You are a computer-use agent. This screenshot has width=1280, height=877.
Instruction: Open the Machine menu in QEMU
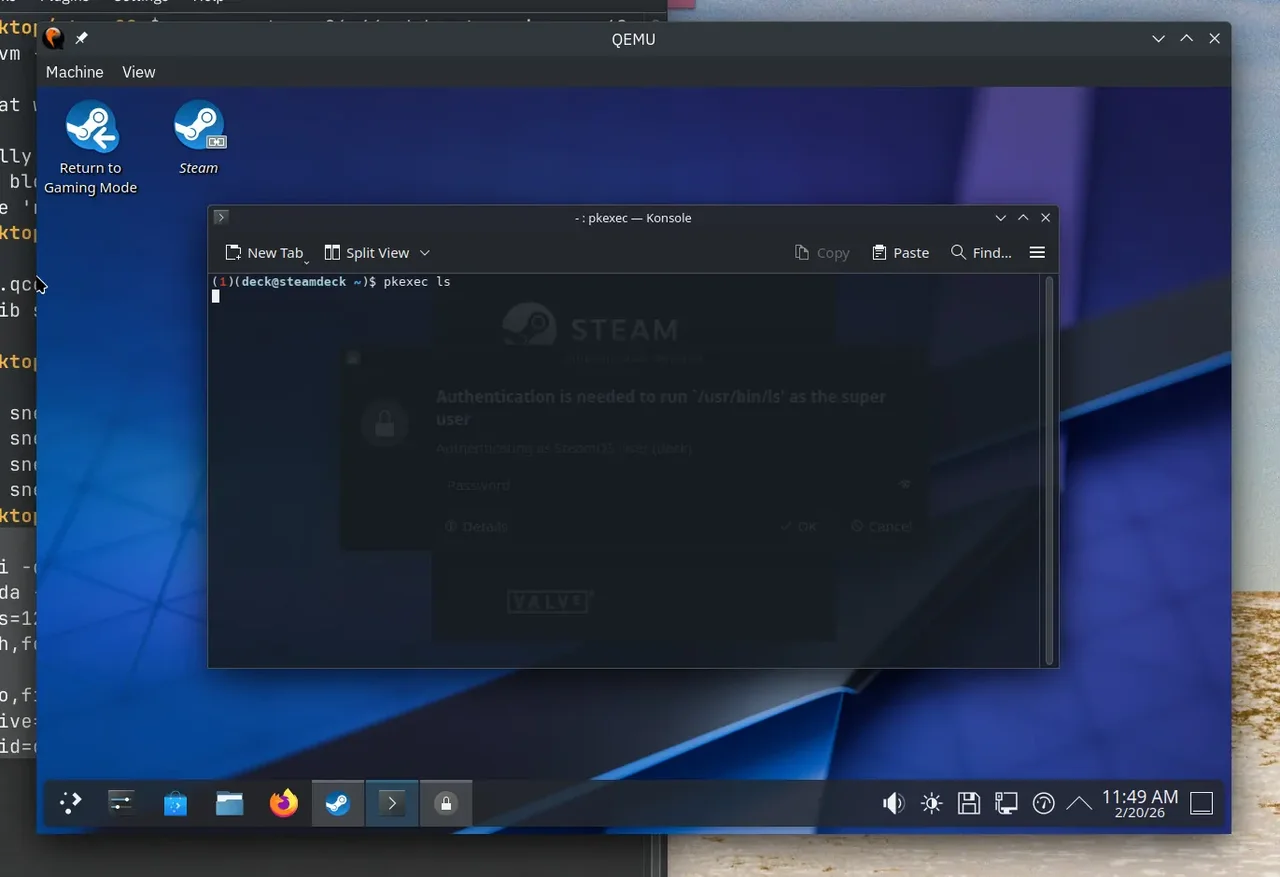74,72
